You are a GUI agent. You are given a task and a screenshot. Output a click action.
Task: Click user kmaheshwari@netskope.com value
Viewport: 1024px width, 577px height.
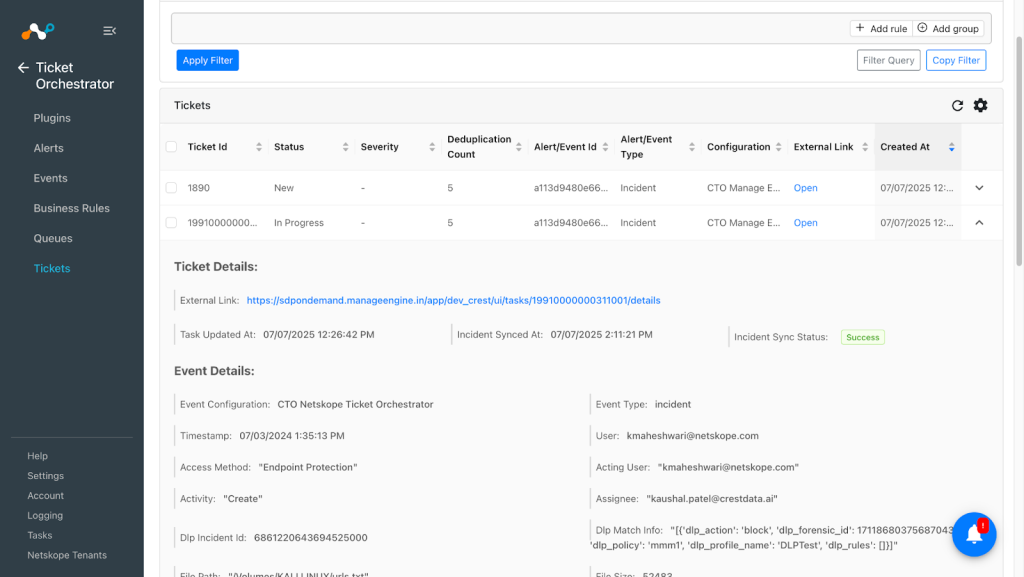click(x=692, y=436)
